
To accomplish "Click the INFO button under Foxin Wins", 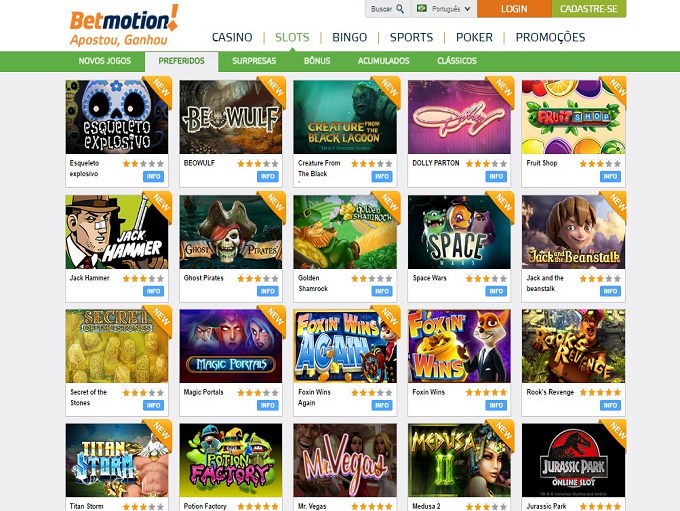I will [x=496, y=405].
